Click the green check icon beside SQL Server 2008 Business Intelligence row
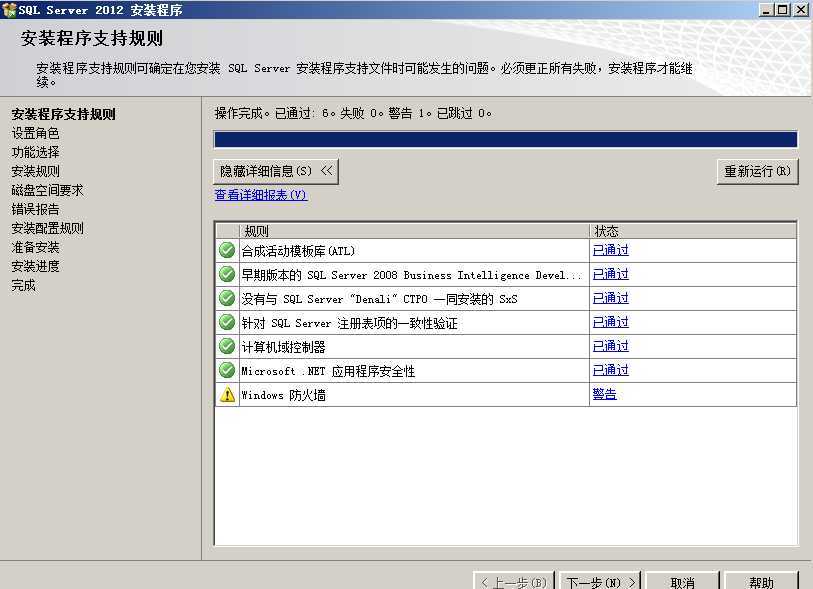The image size is (813, 589). 227,274
